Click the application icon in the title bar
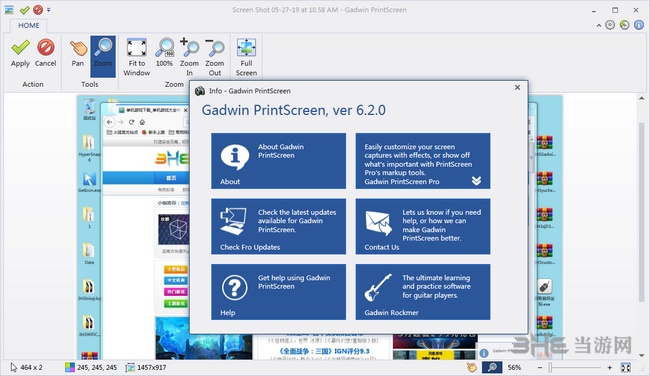This screenshot has height=376, width=650. (9, 10)
